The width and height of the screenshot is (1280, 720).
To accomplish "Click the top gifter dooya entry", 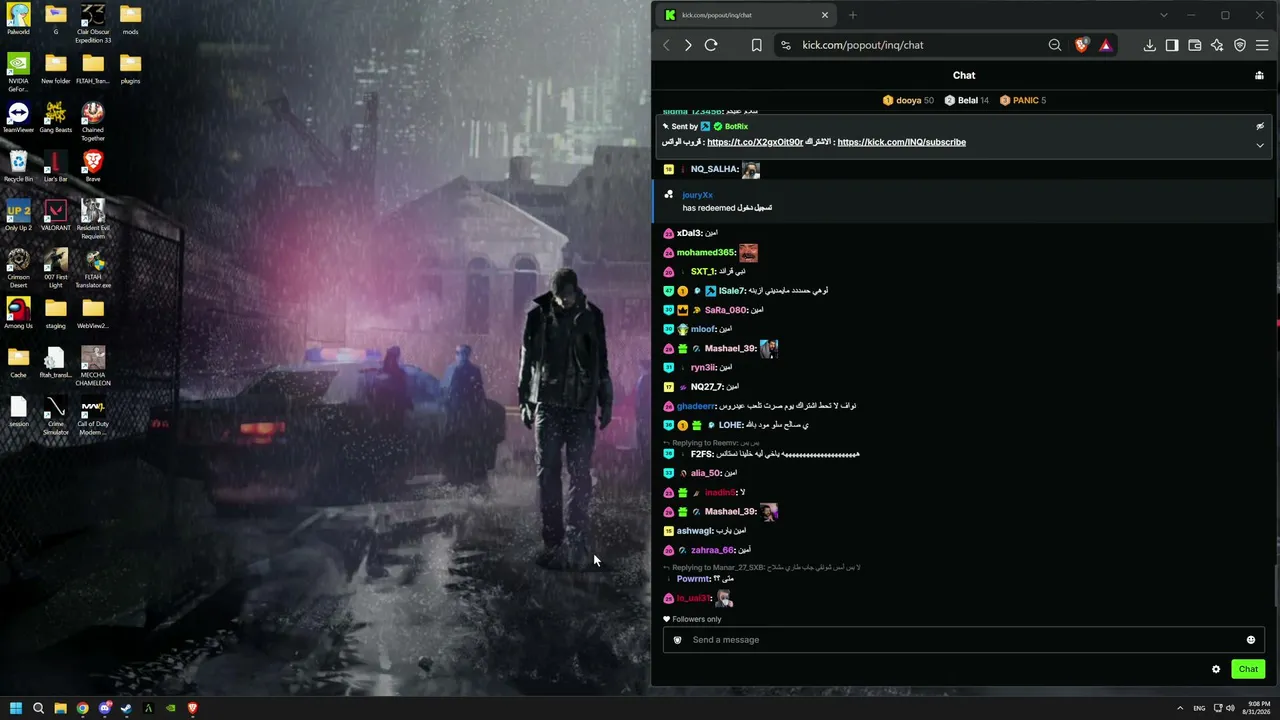I will click(908, 100).
